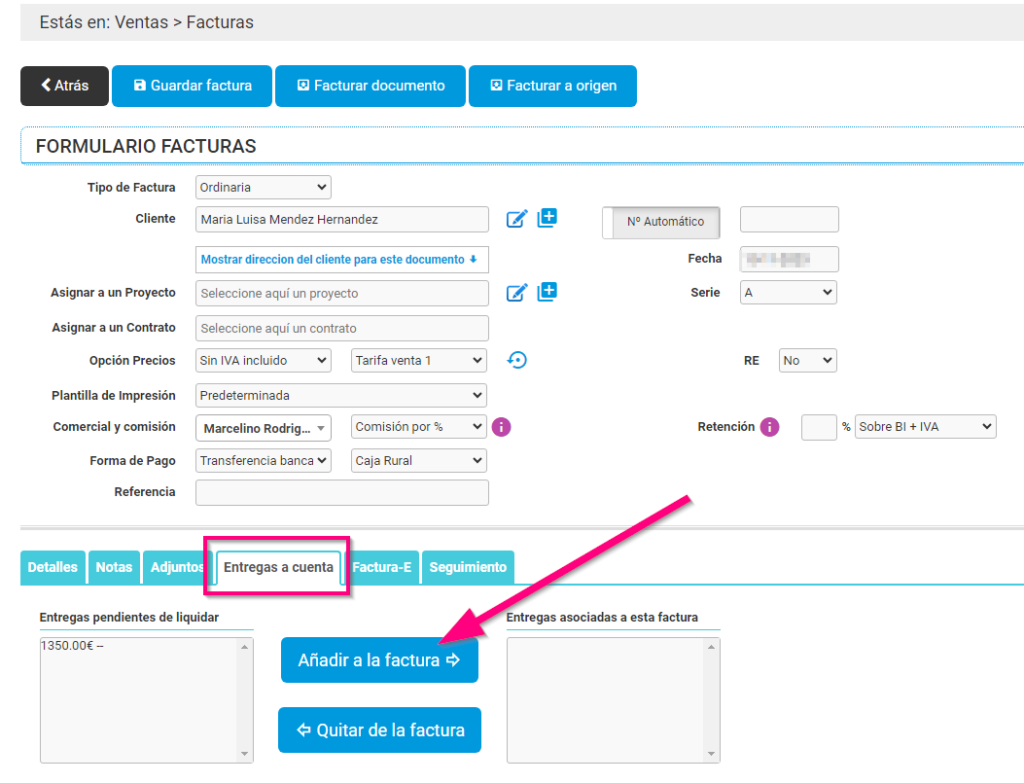Click the refresh prices circular arrow icon
The image size is (1024, 783).
517,360
